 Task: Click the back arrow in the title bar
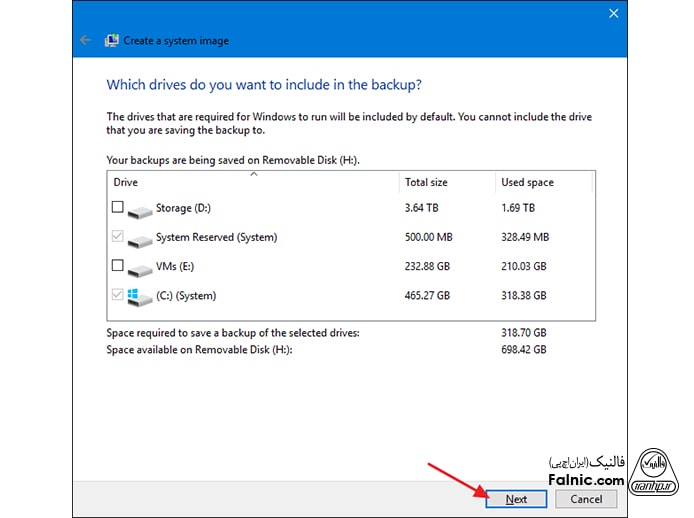[85, 40]
